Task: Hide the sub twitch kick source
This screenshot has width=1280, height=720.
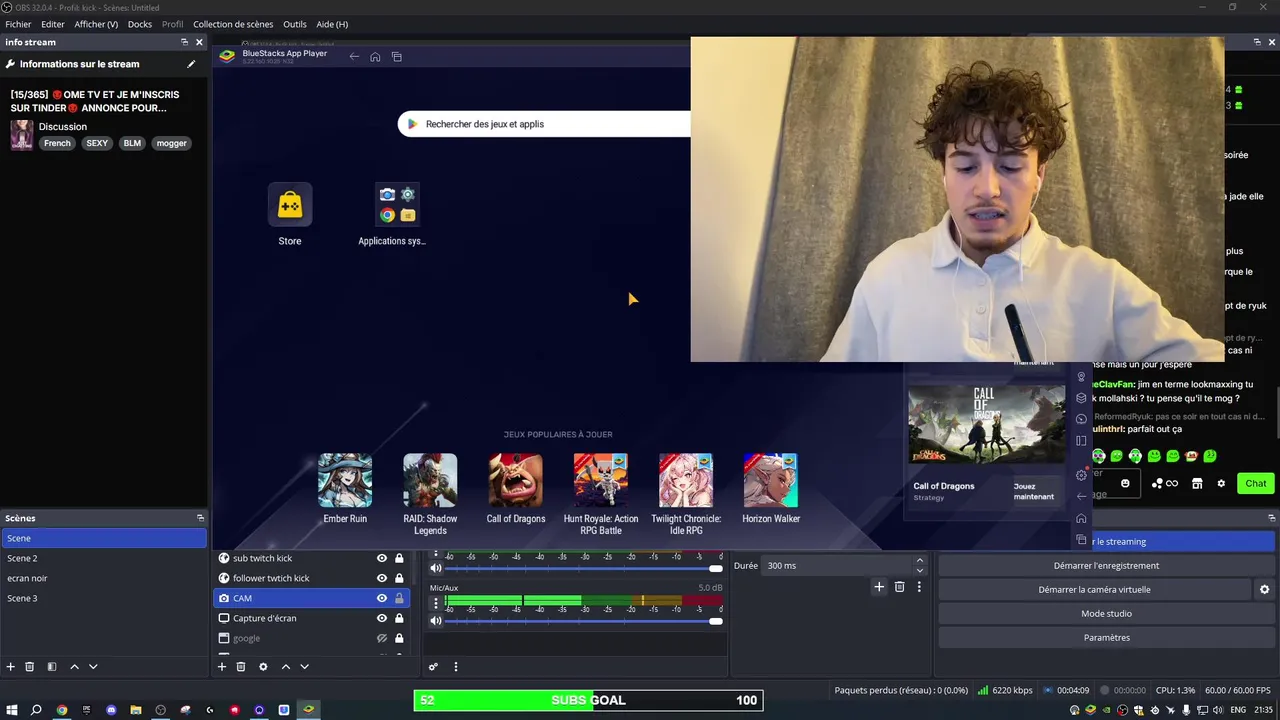Action: pos(381,558)
